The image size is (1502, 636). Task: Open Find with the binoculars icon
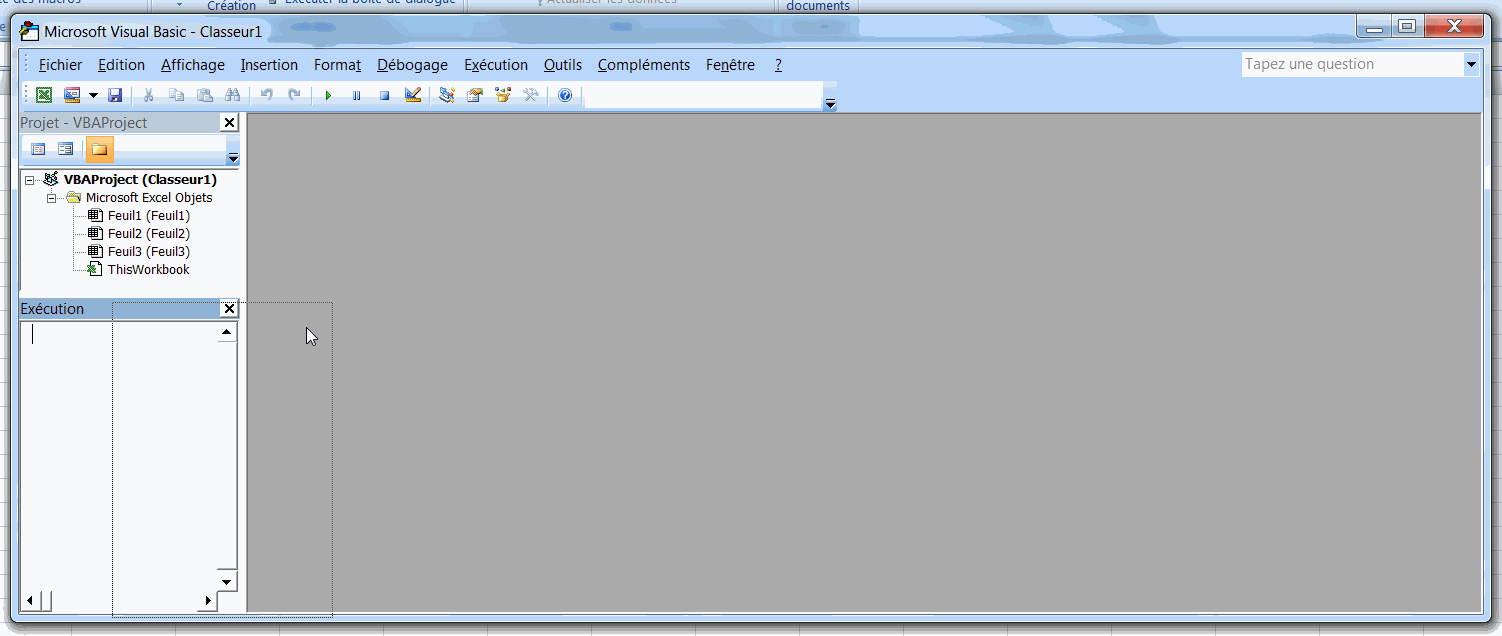[x=233, y=96]
